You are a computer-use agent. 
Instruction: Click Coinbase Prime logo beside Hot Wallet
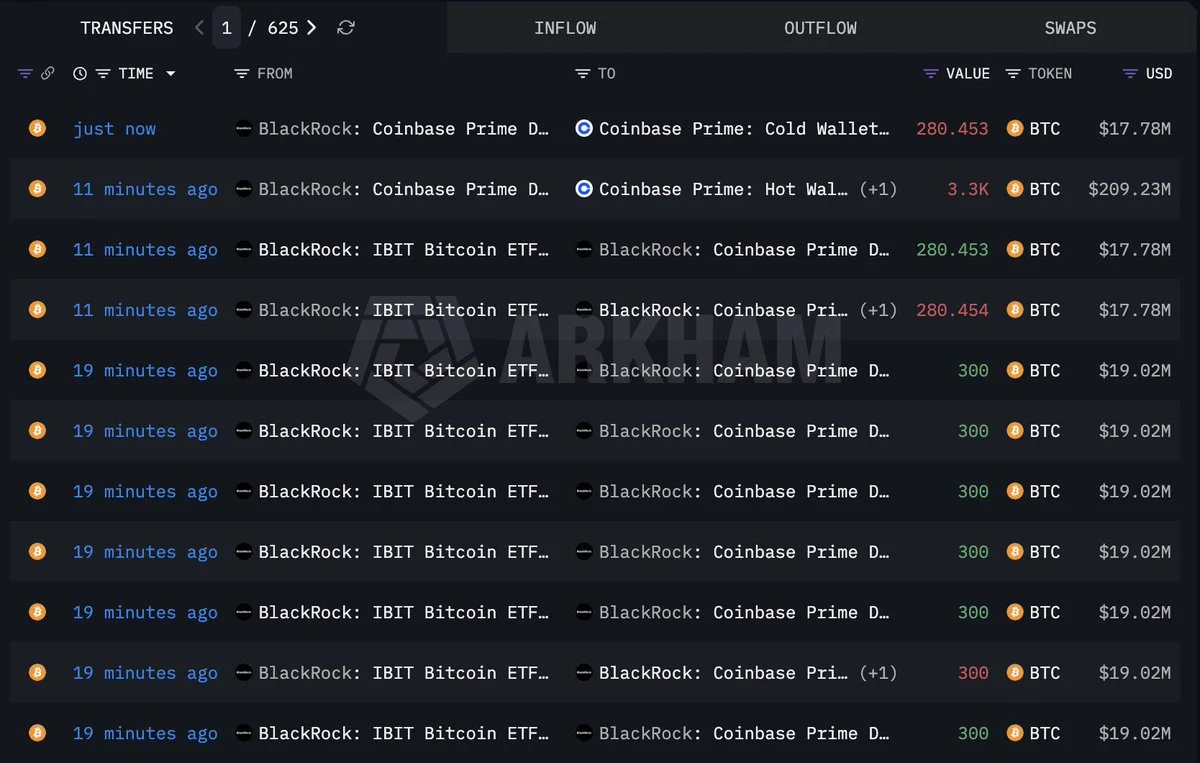point(584,189)
